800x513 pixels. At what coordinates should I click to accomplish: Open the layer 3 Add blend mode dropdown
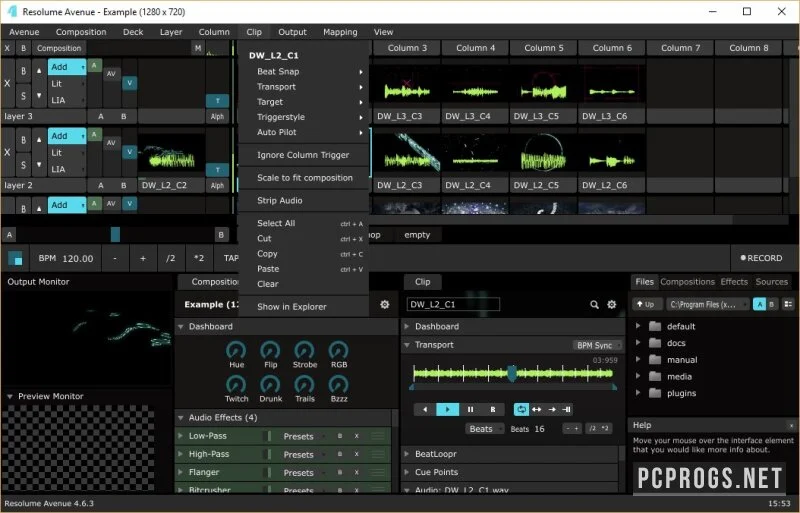pos(67,67)
